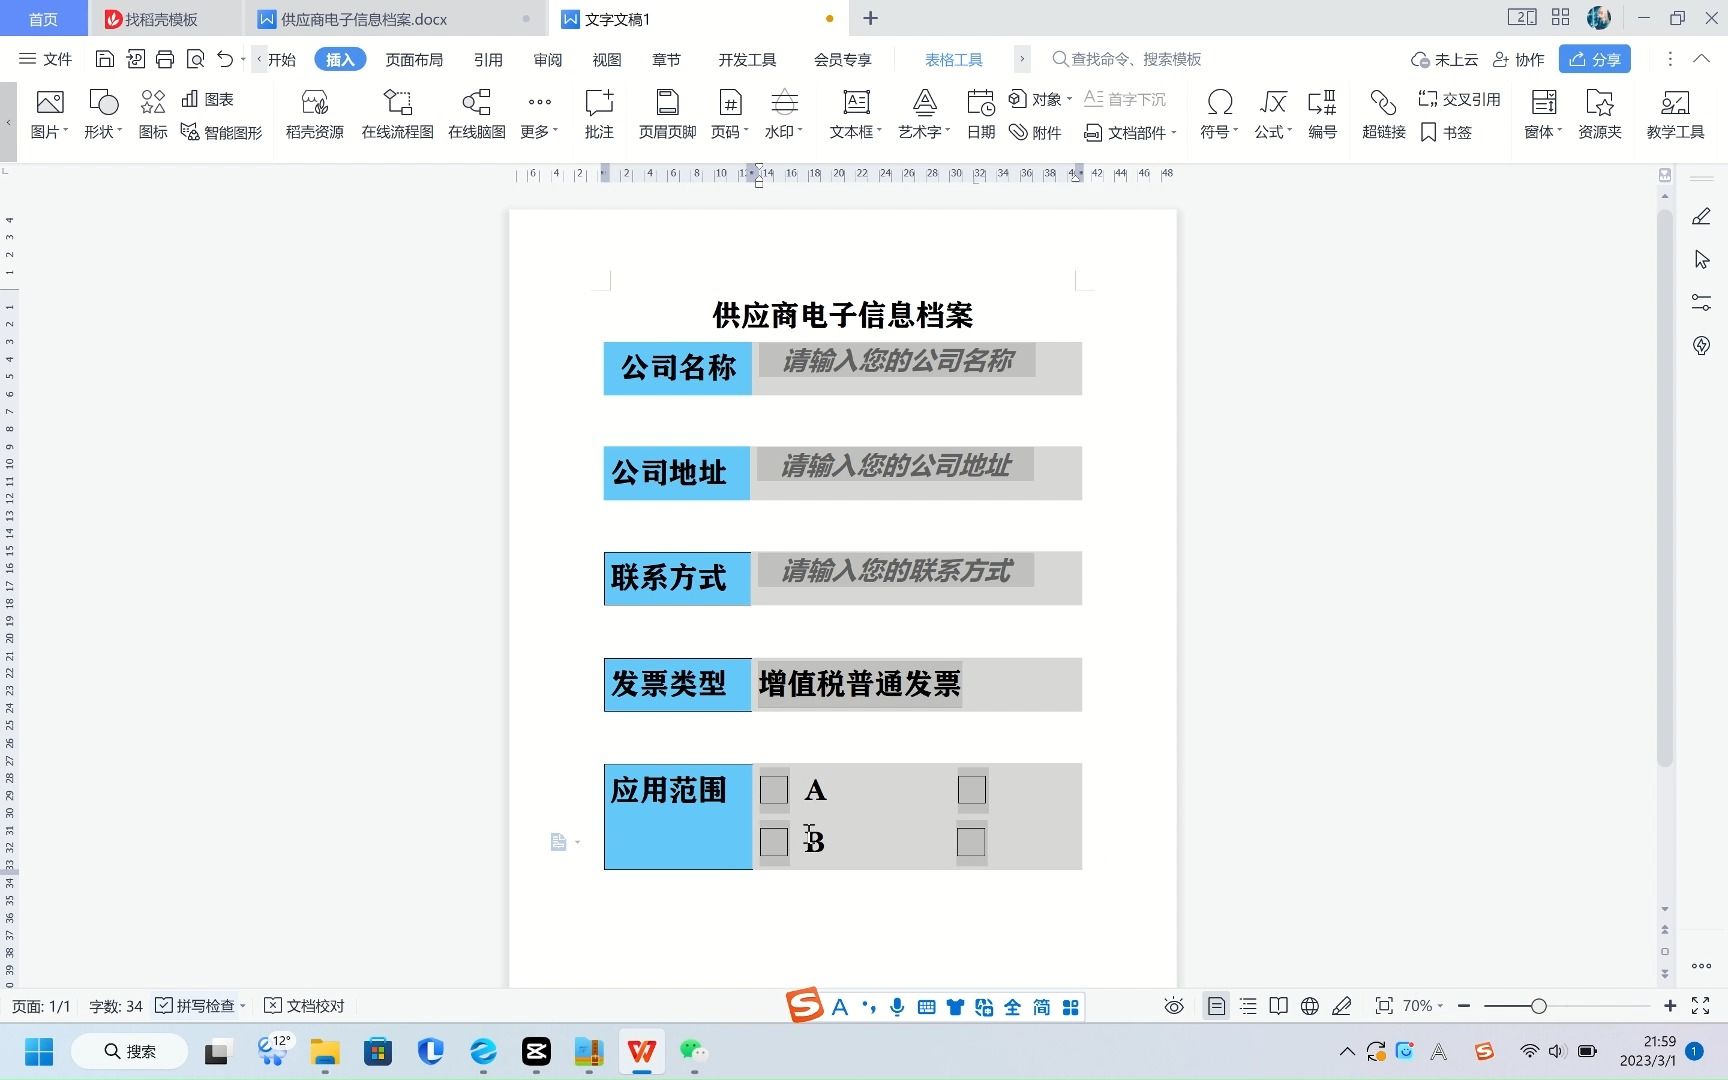Screen dimensions: 1728x1080
Task: Insert a text box with 文本框
Action: tap(854, 110)
